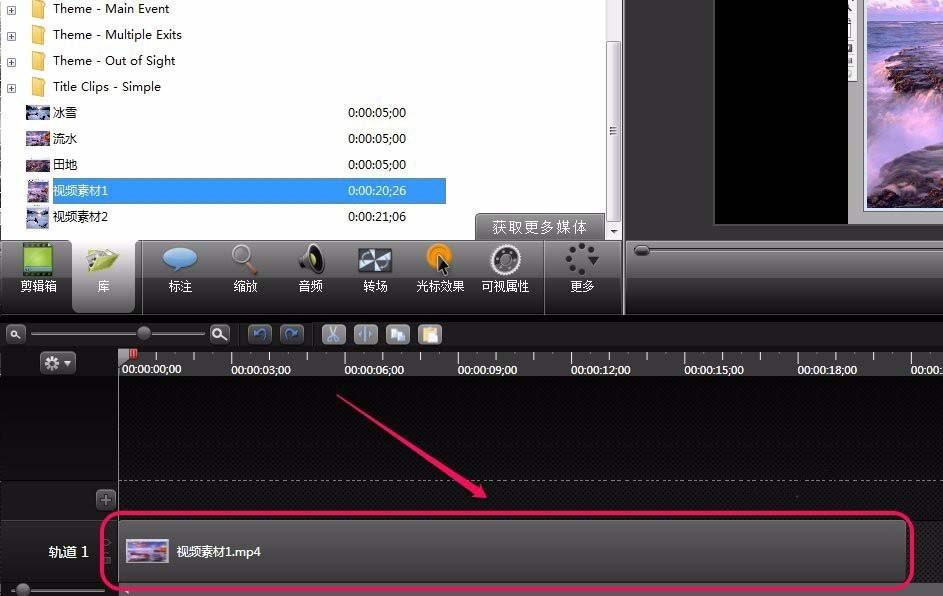Open the 音频 audio editing panel
The height and width of the screenshot is (596, 943).
click(x=310, y=267)
